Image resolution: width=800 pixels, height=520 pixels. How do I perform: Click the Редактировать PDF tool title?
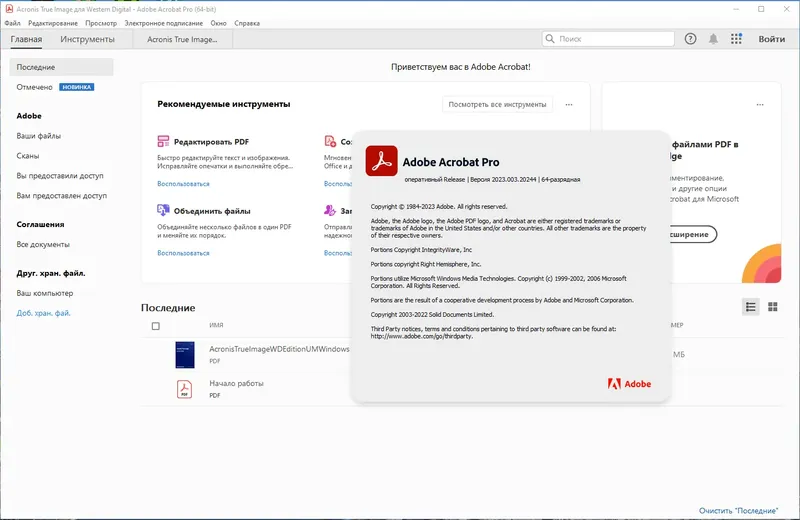pyautogui.click(x=211, y=142)
